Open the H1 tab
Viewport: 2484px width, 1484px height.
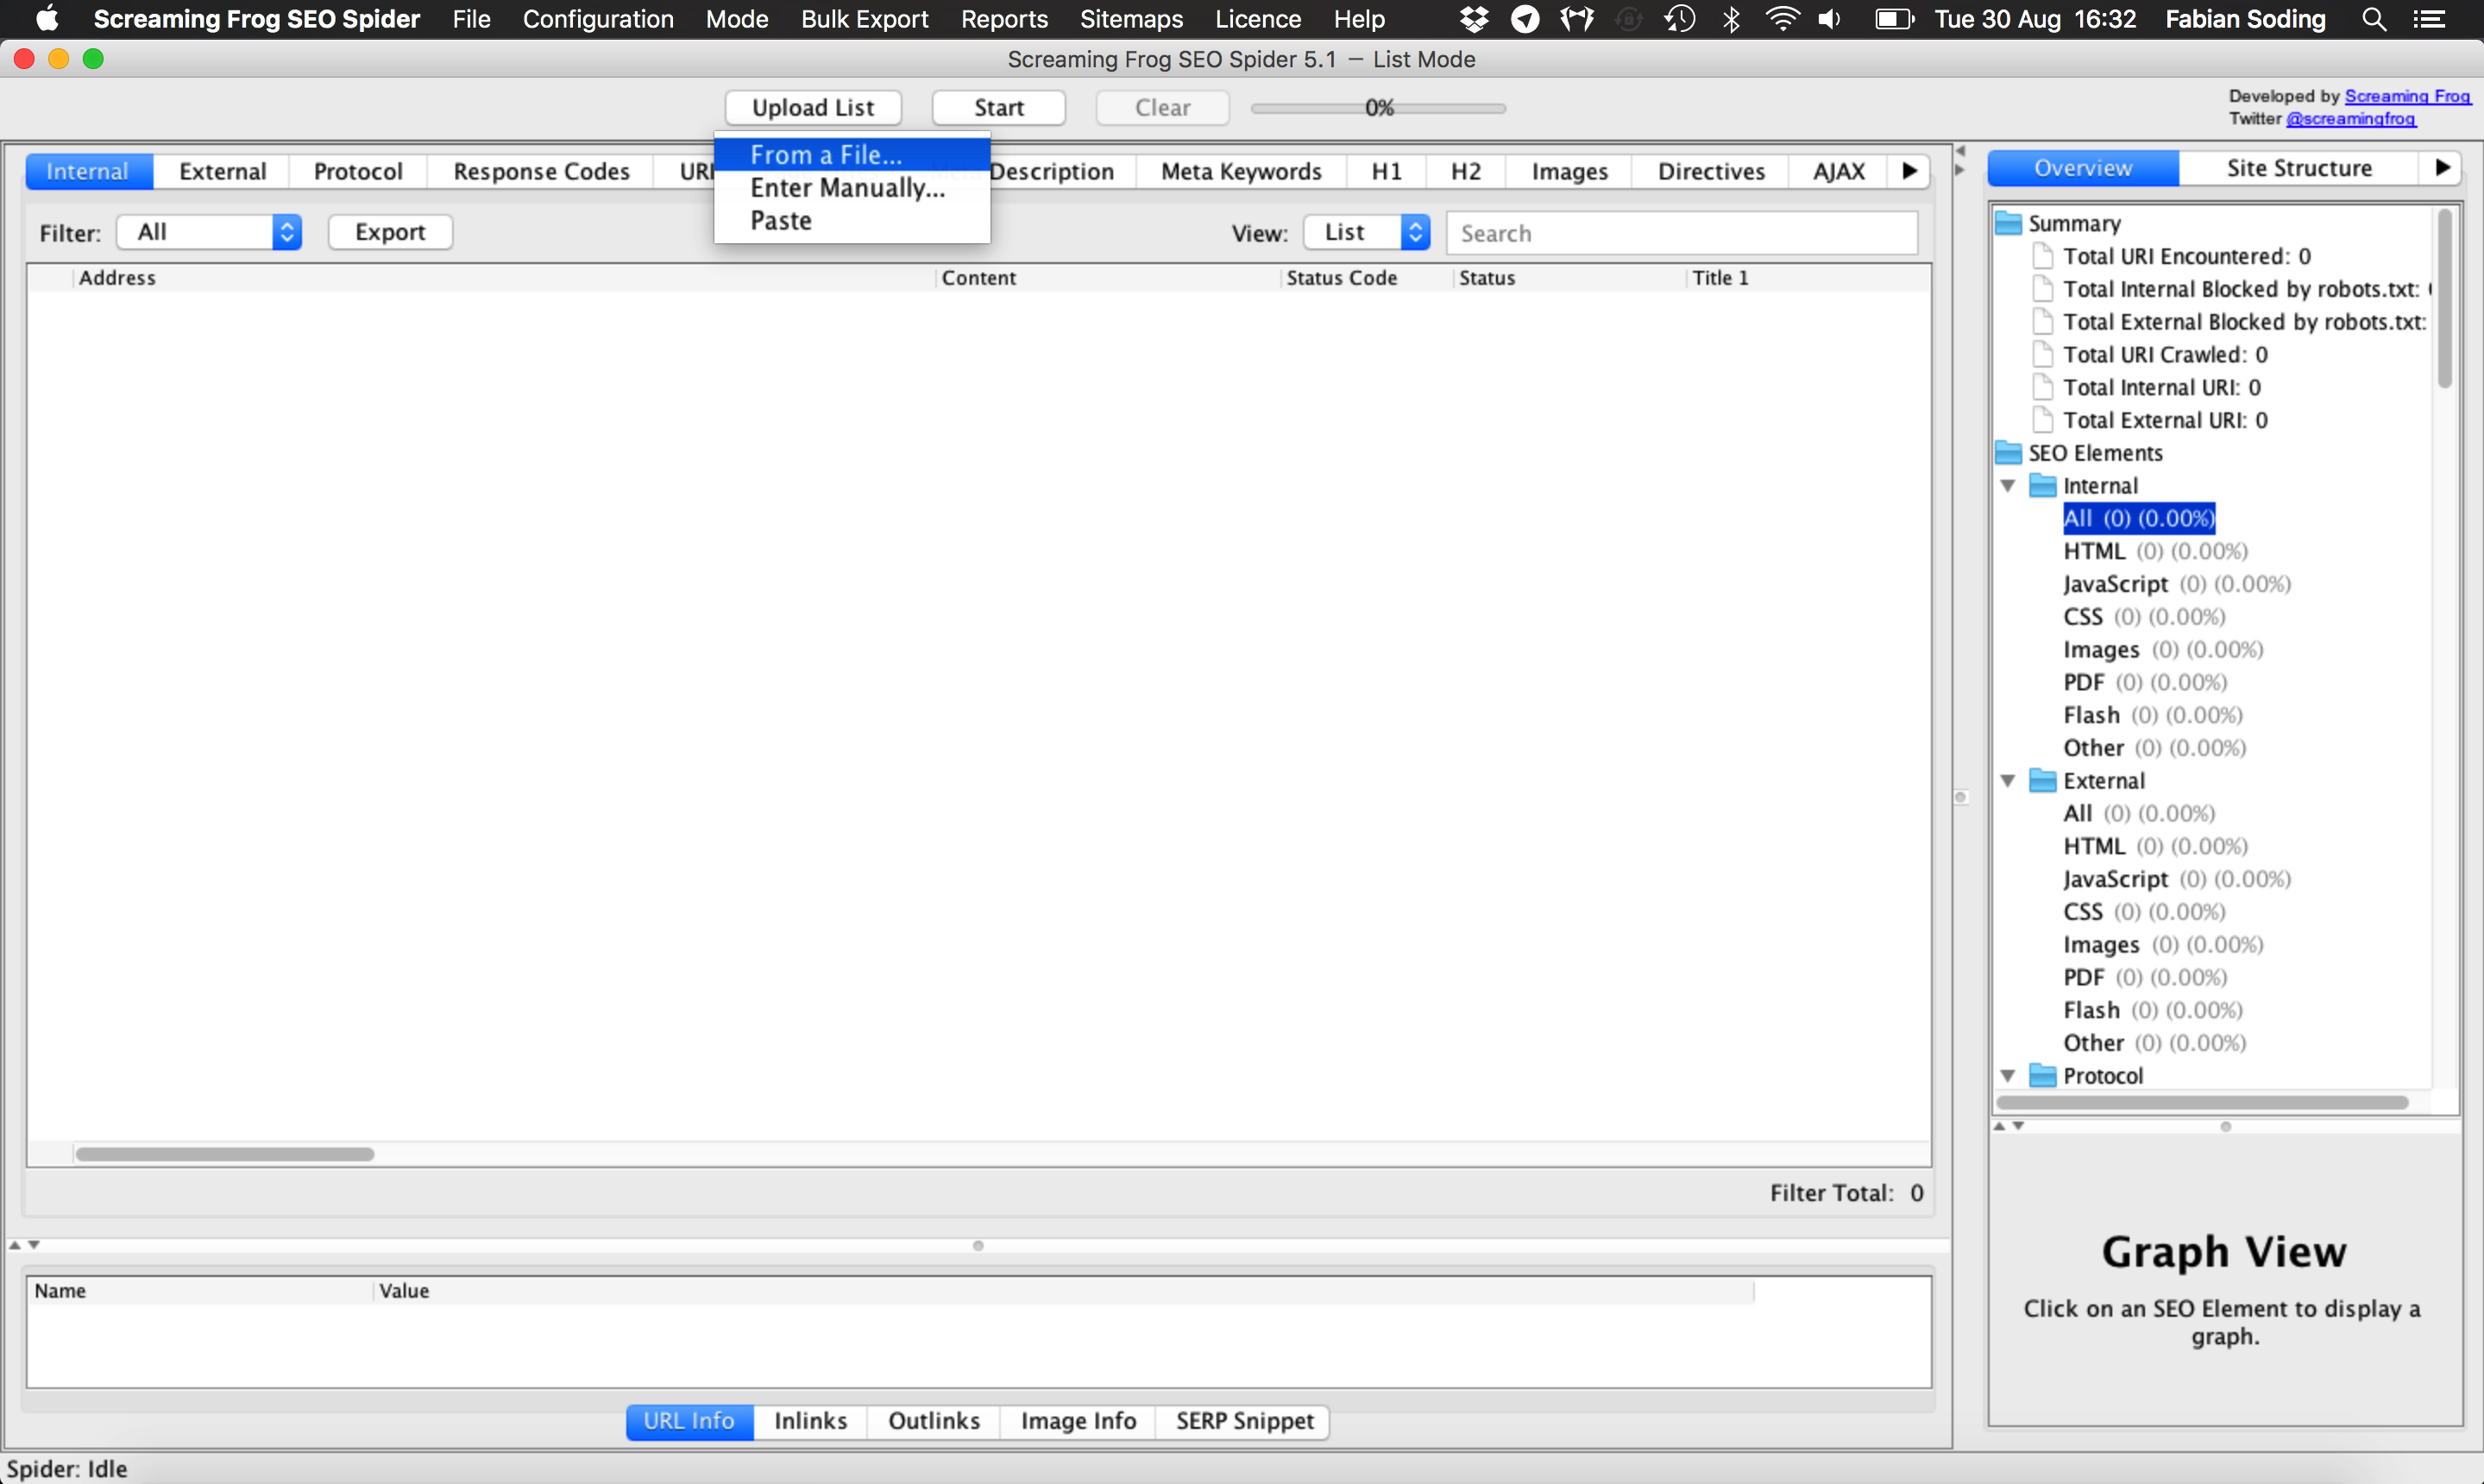[x=1386, y=171]
